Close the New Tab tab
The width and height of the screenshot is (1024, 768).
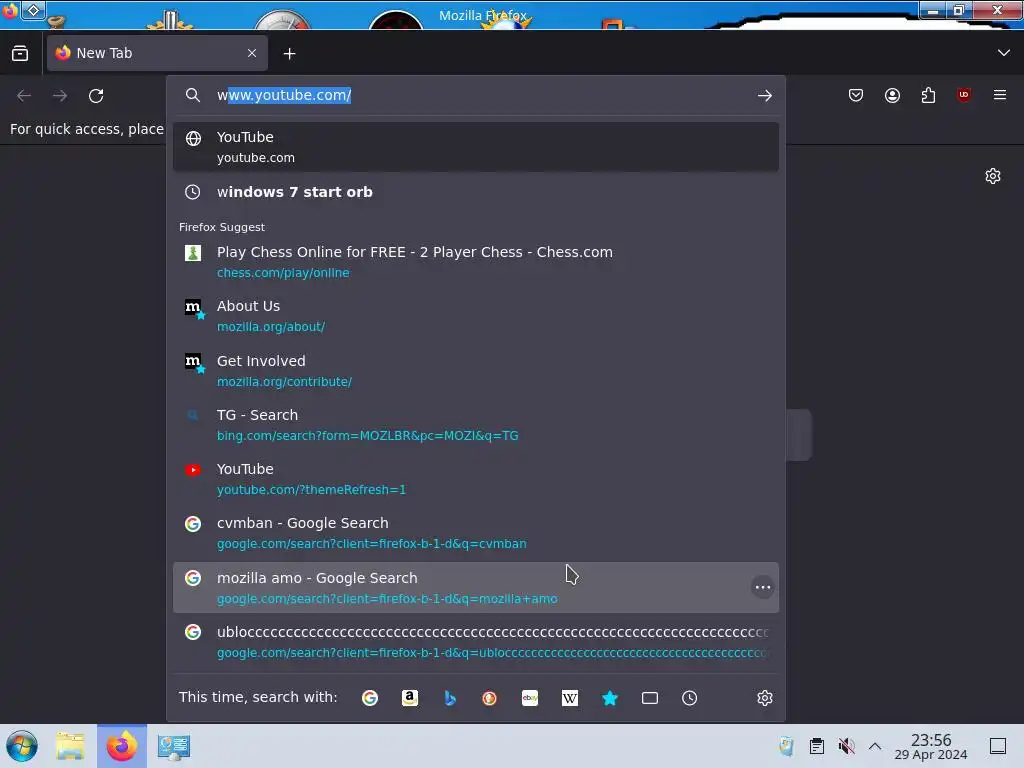coord(252,53)
